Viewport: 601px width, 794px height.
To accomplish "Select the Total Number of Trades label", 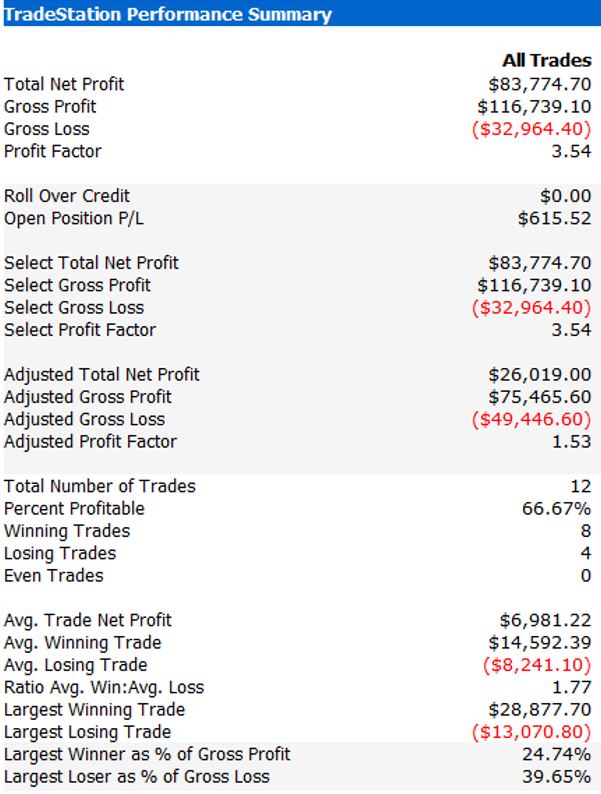I will click(100, 486).
